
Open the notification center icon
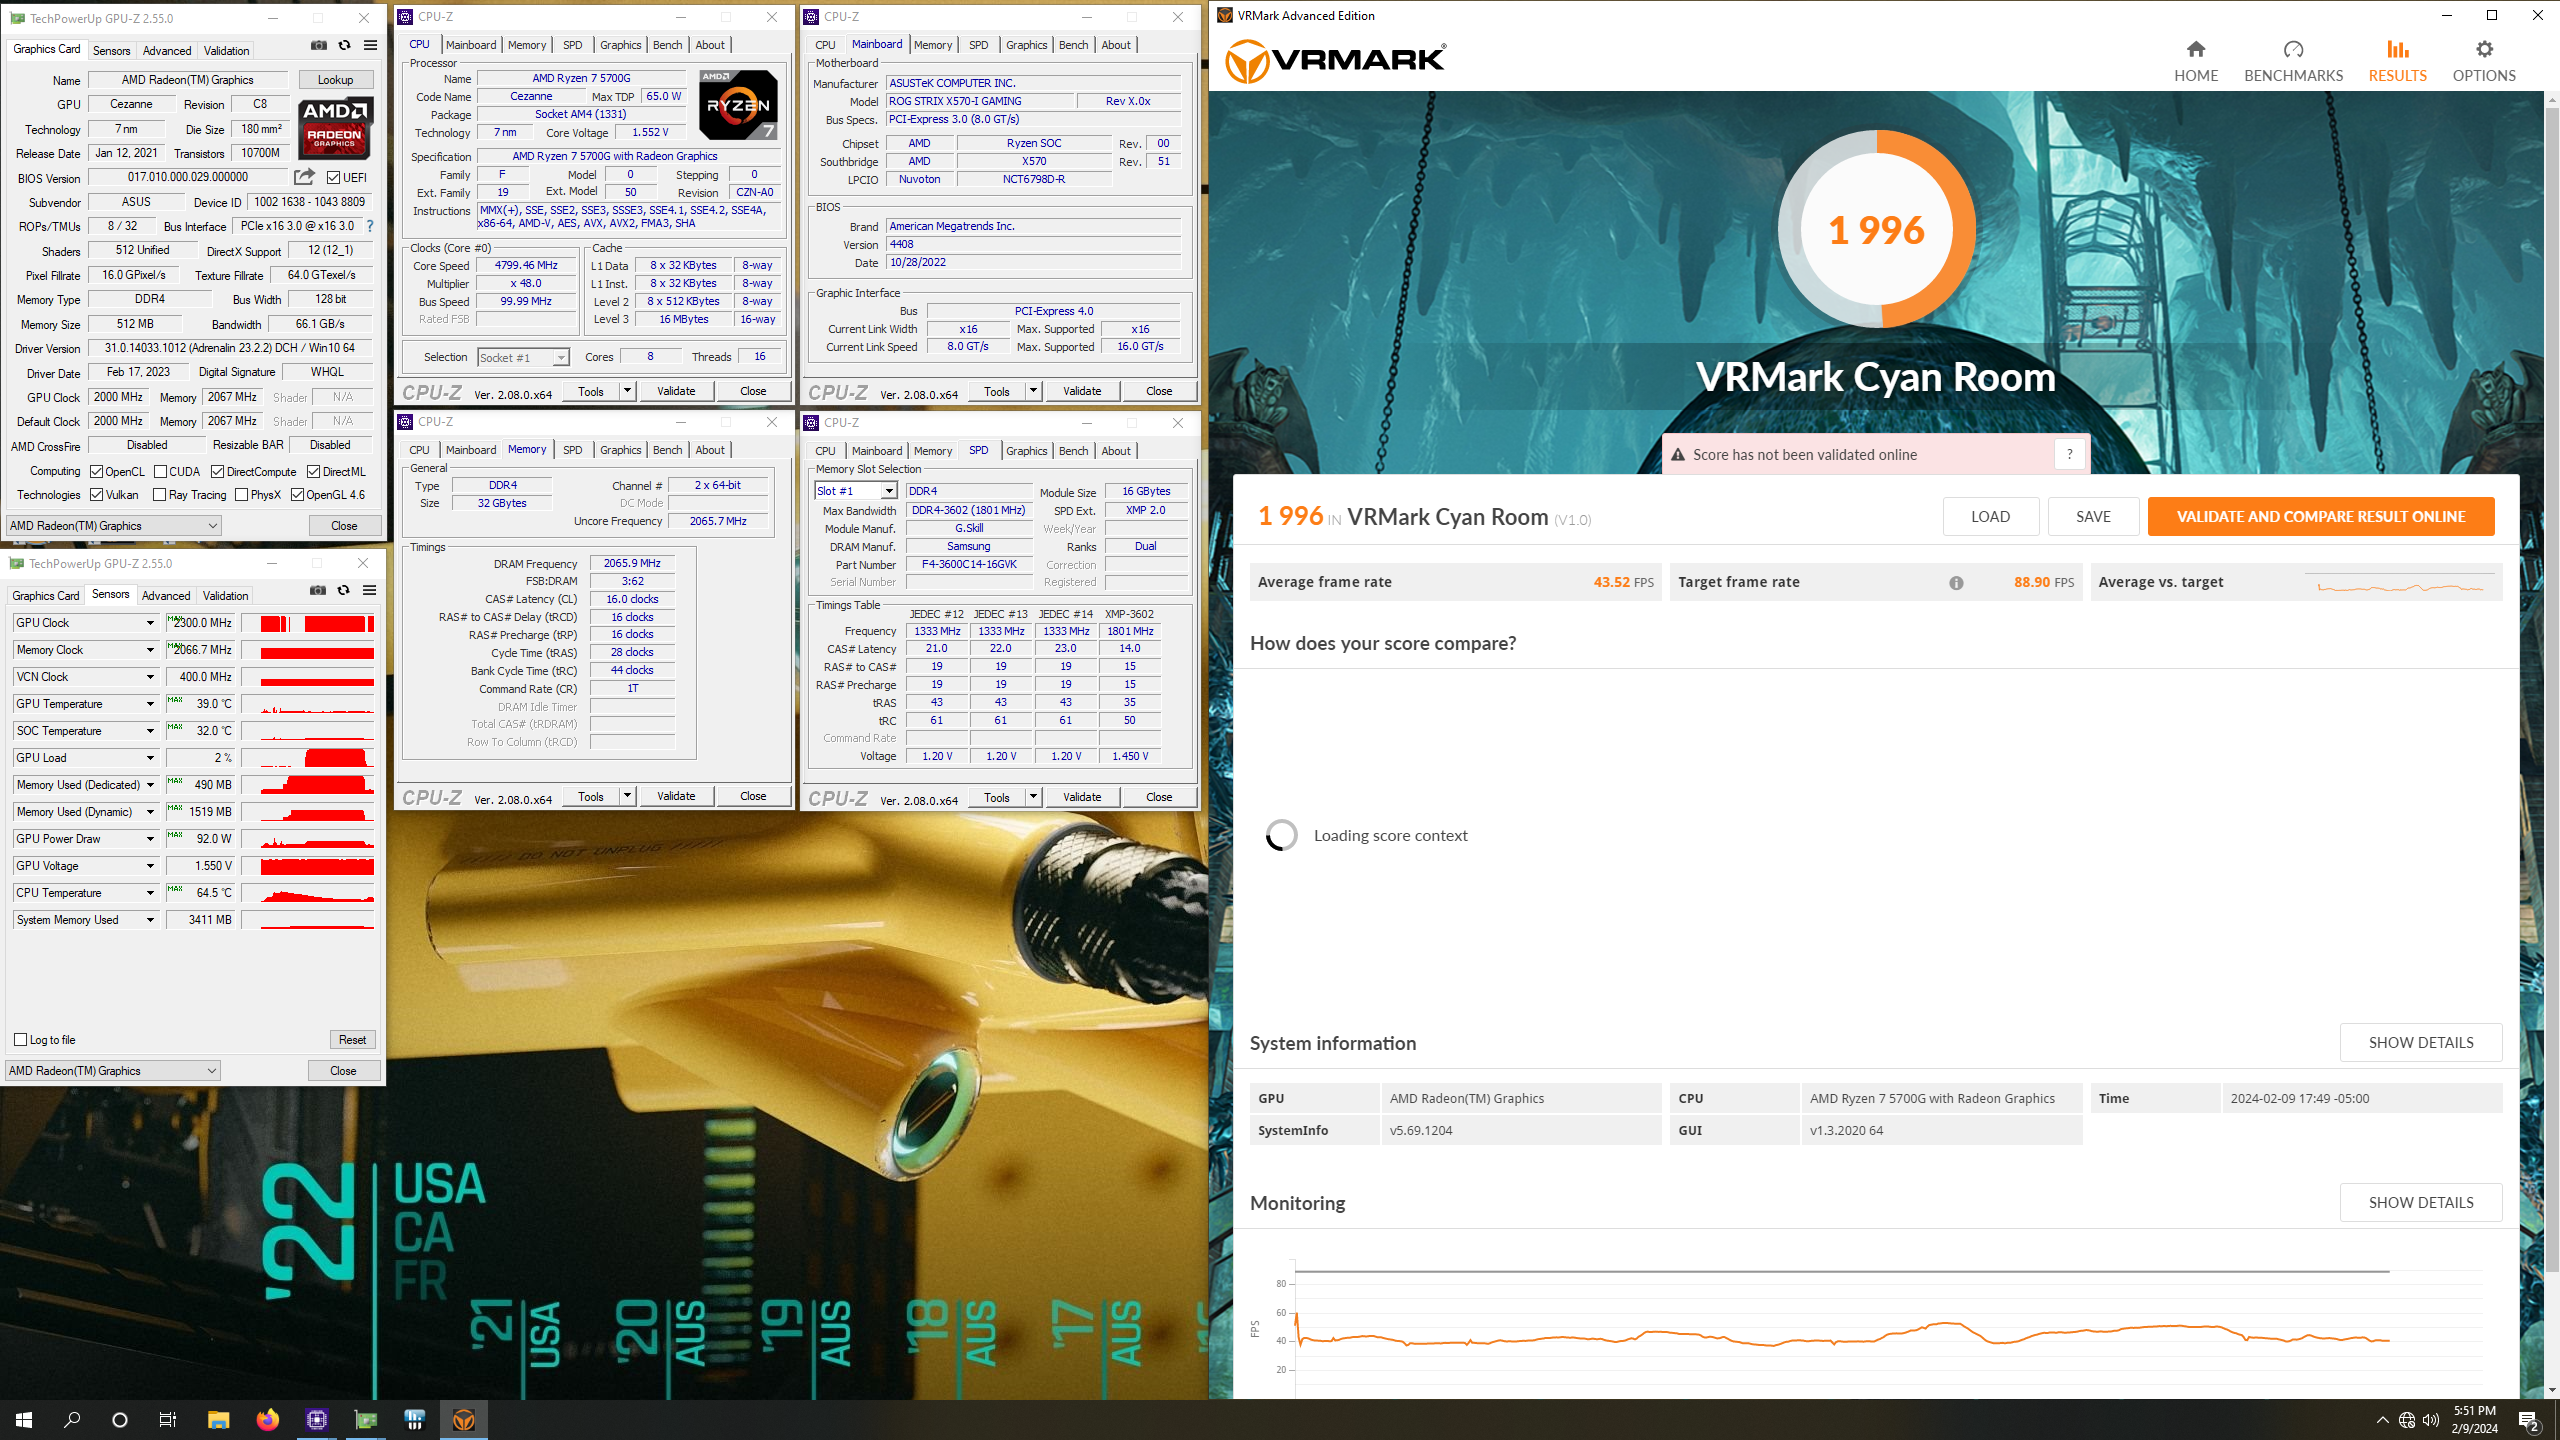[2529, 1420]
